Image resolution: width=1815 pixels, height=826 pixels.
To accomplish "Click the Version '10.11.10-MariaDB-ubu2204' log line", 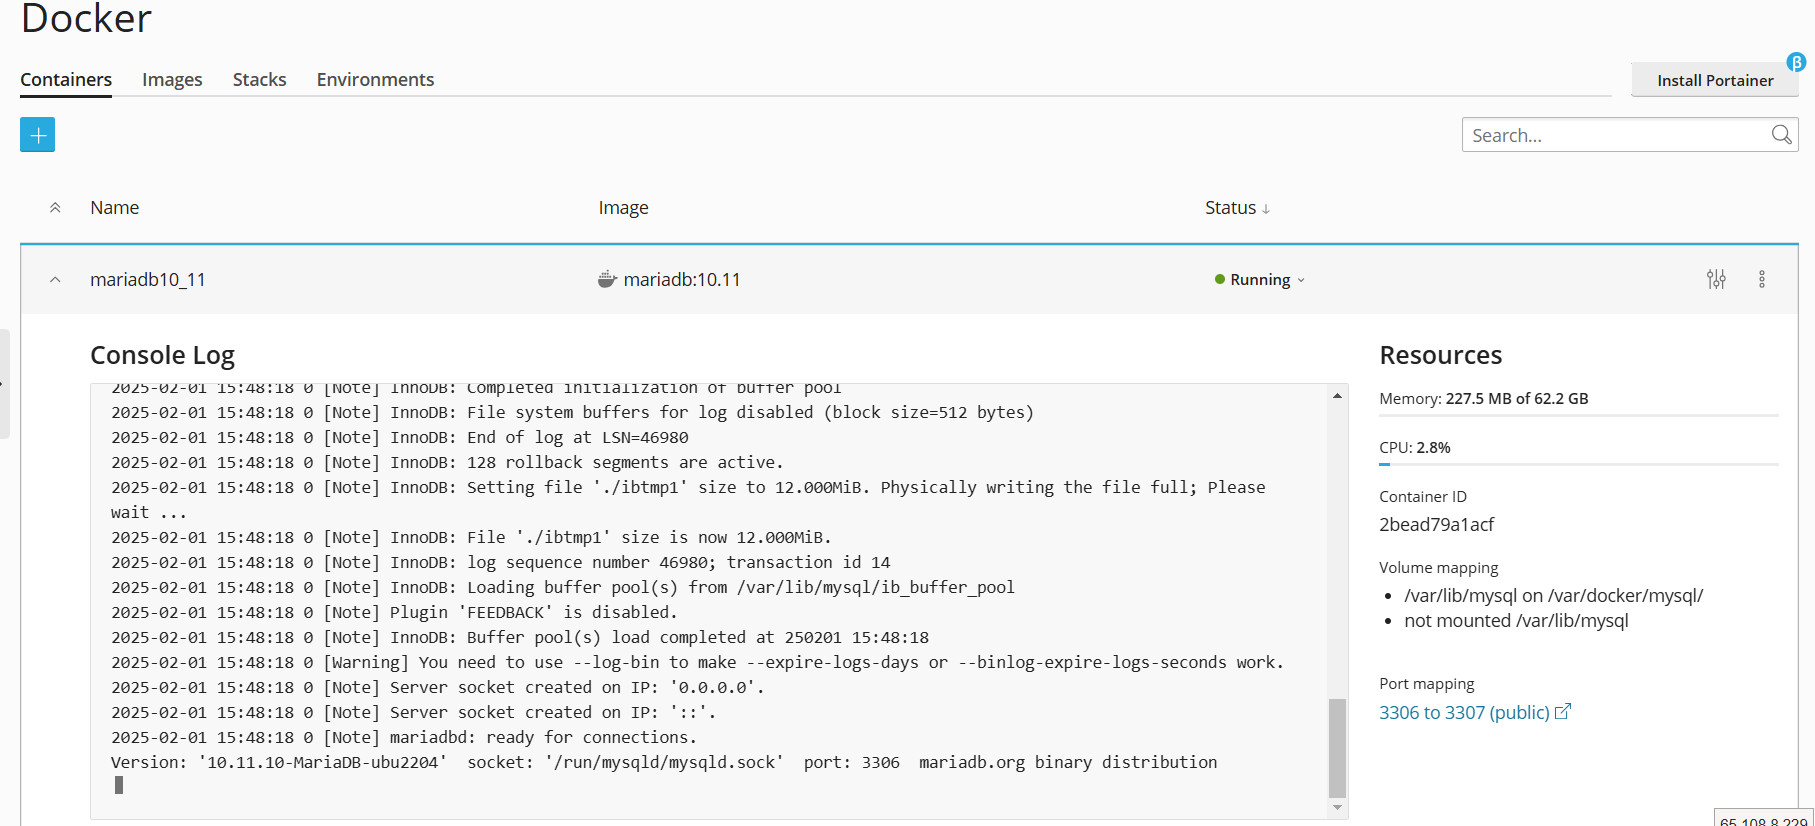I will 664,762.
